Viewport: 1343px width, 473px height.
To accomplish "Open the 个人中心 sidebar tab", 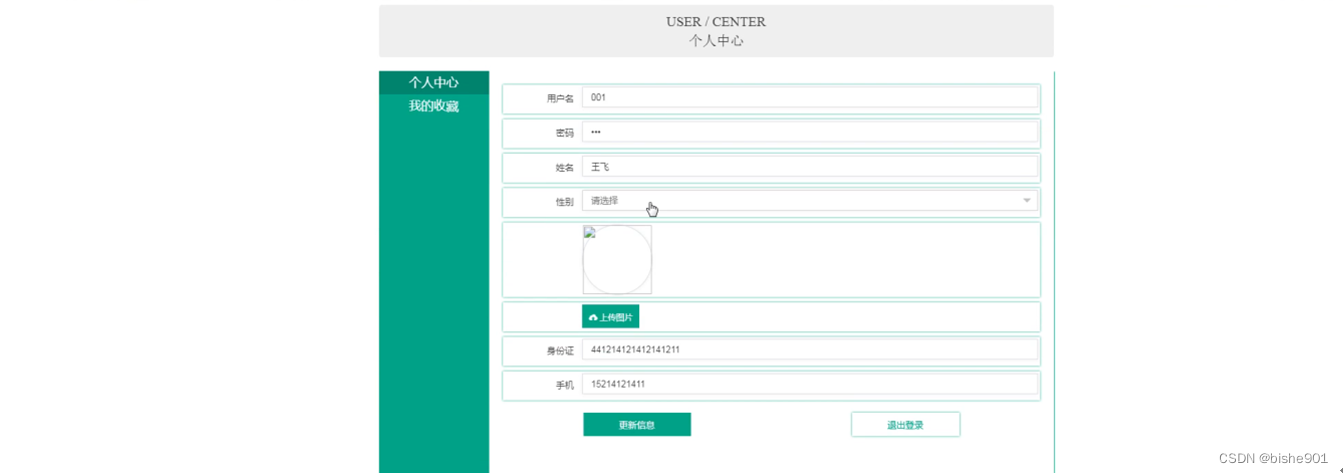I will pos(433,82).
